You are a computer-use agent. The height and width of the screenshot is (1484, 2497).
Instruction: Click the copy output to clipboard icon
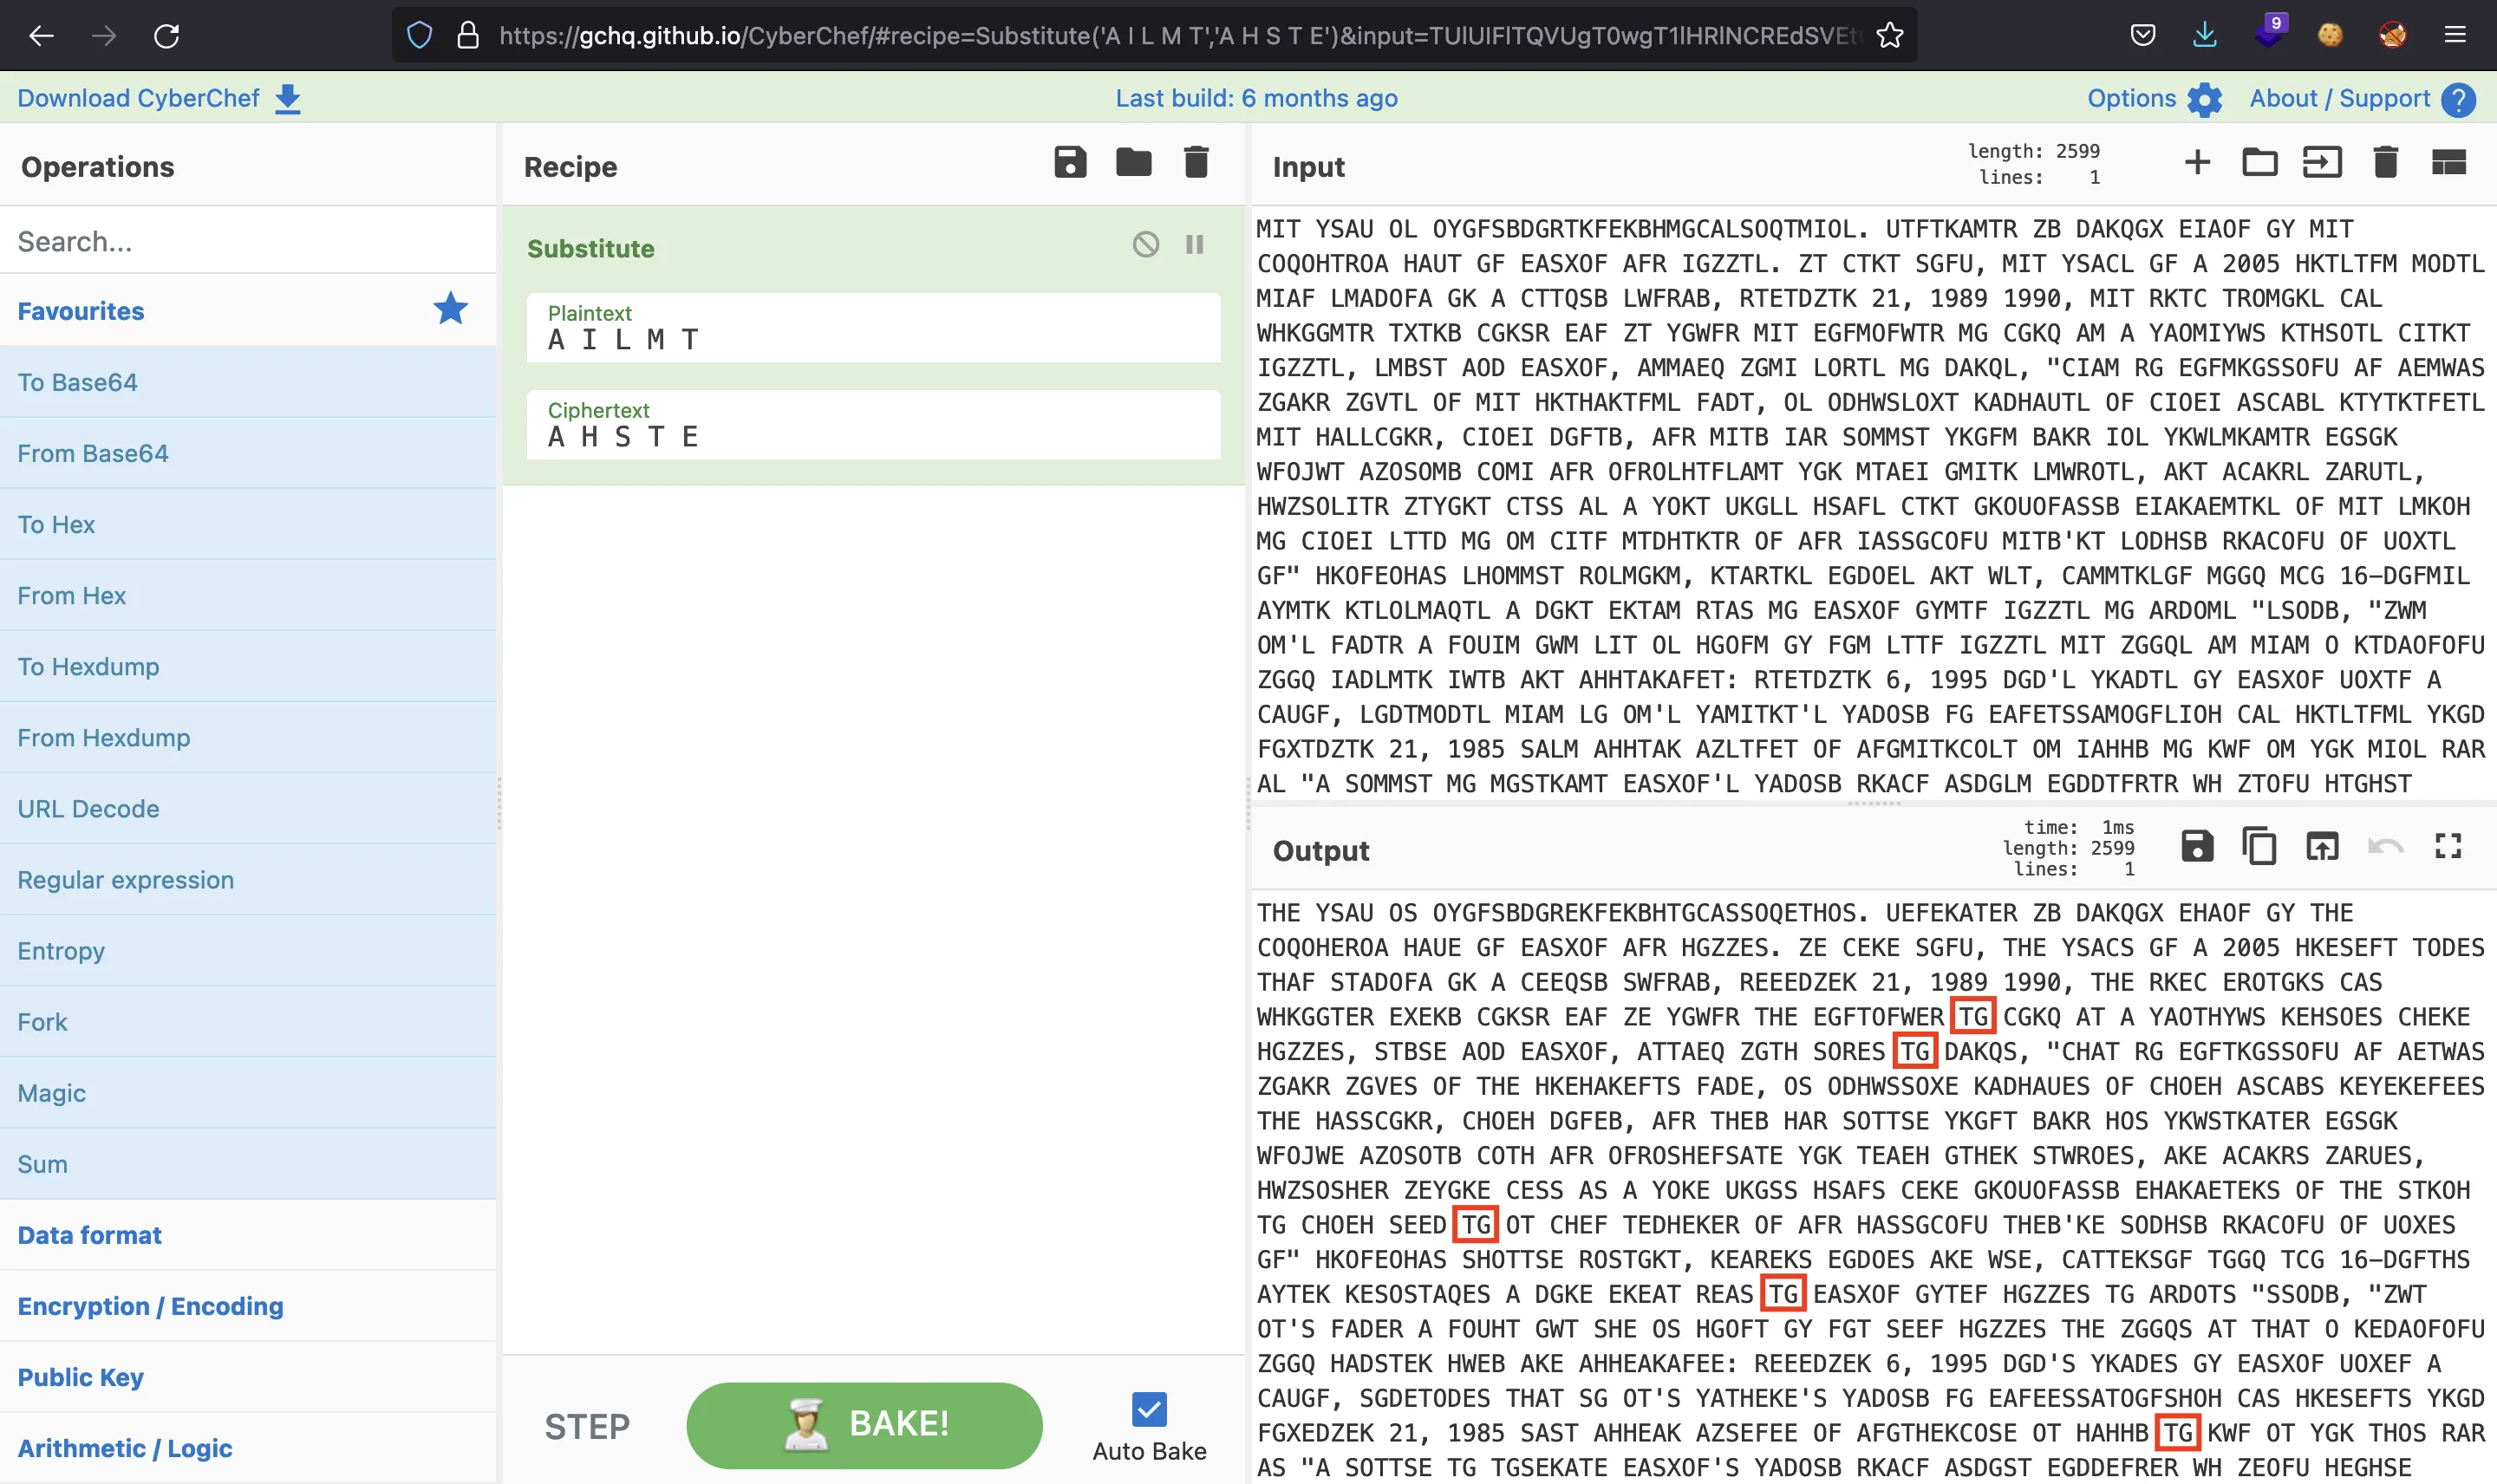coord(2260,848)
